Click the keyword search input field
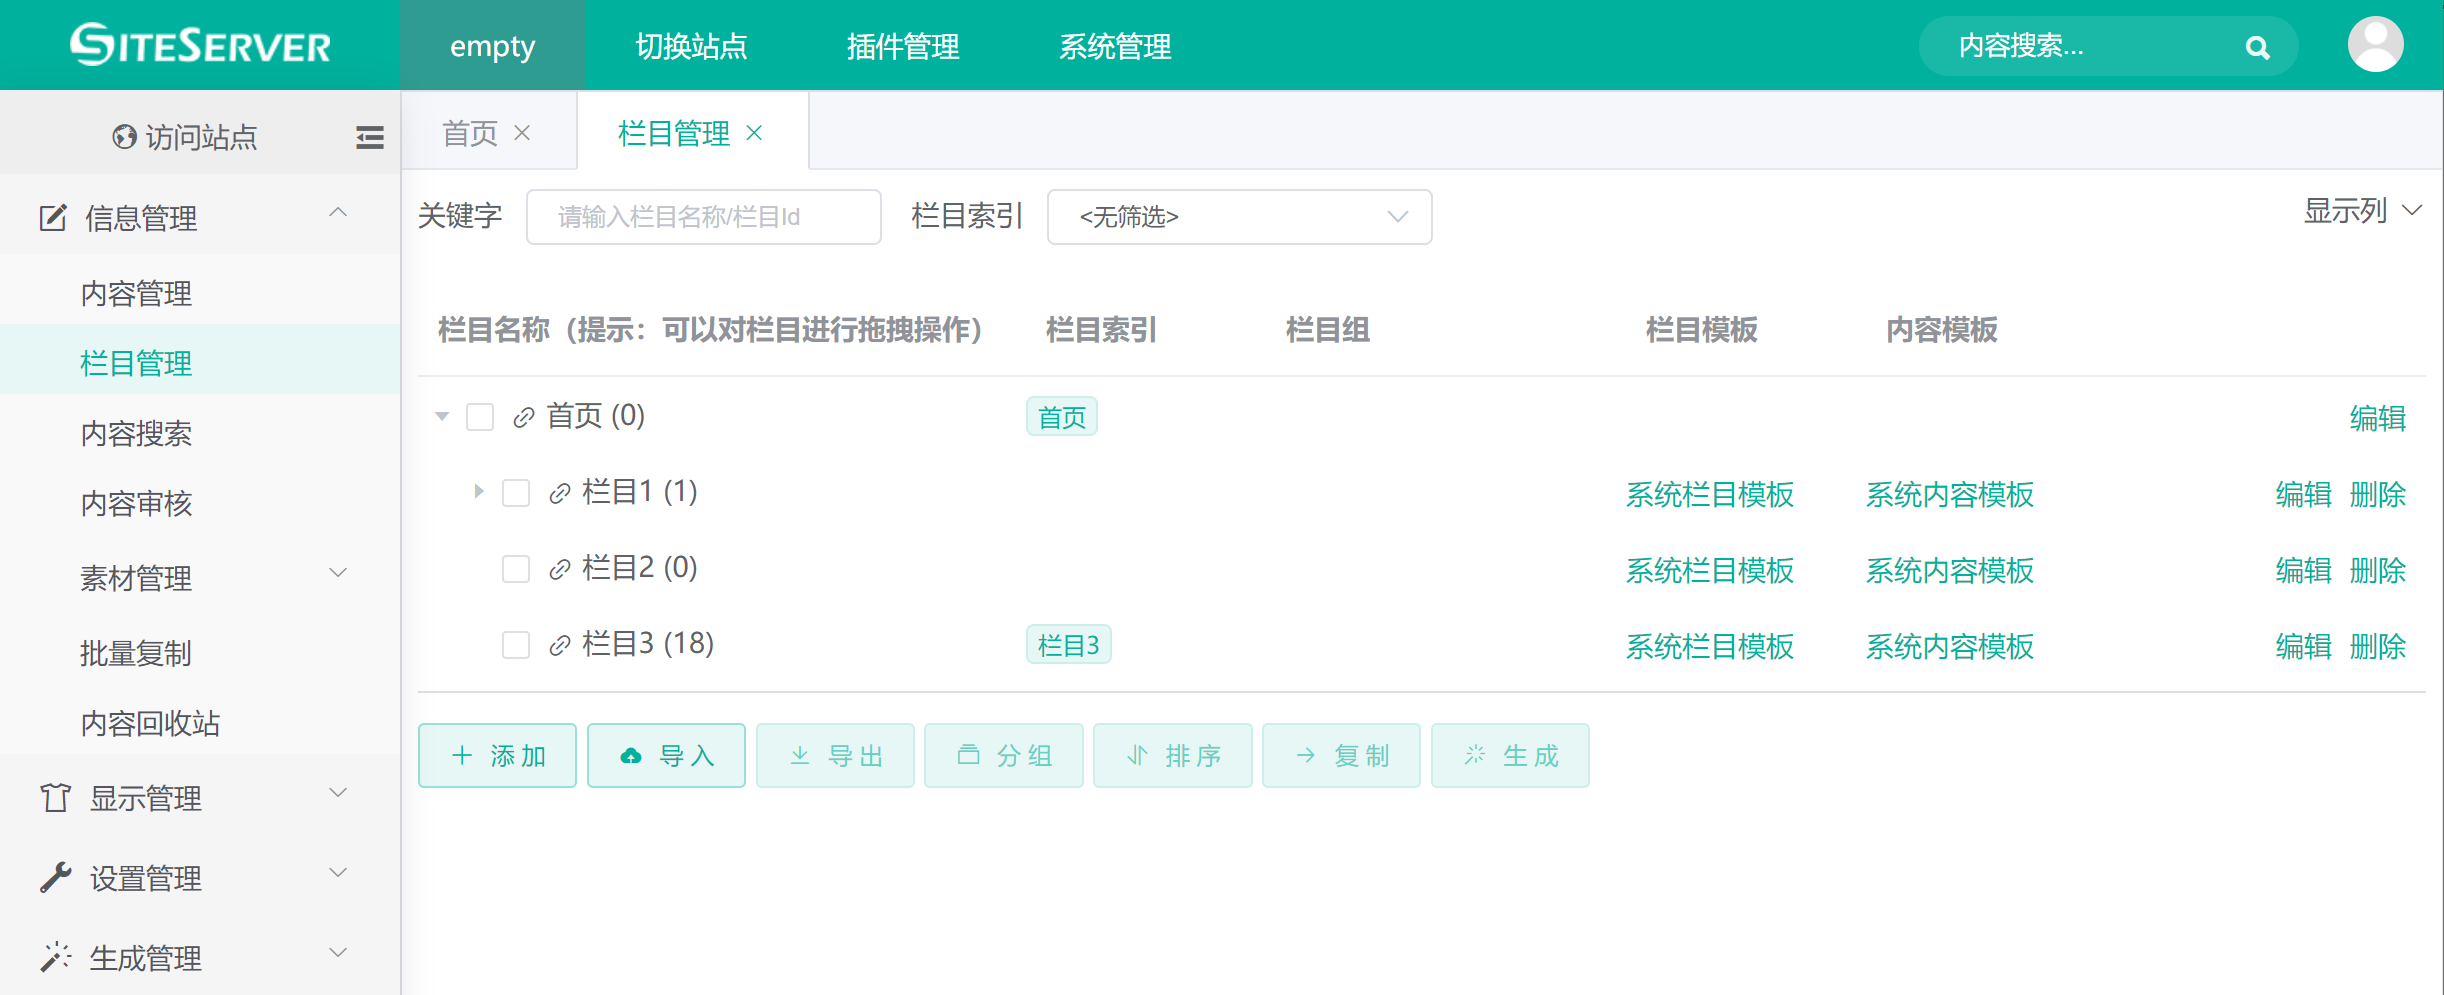 pos(703,217)
